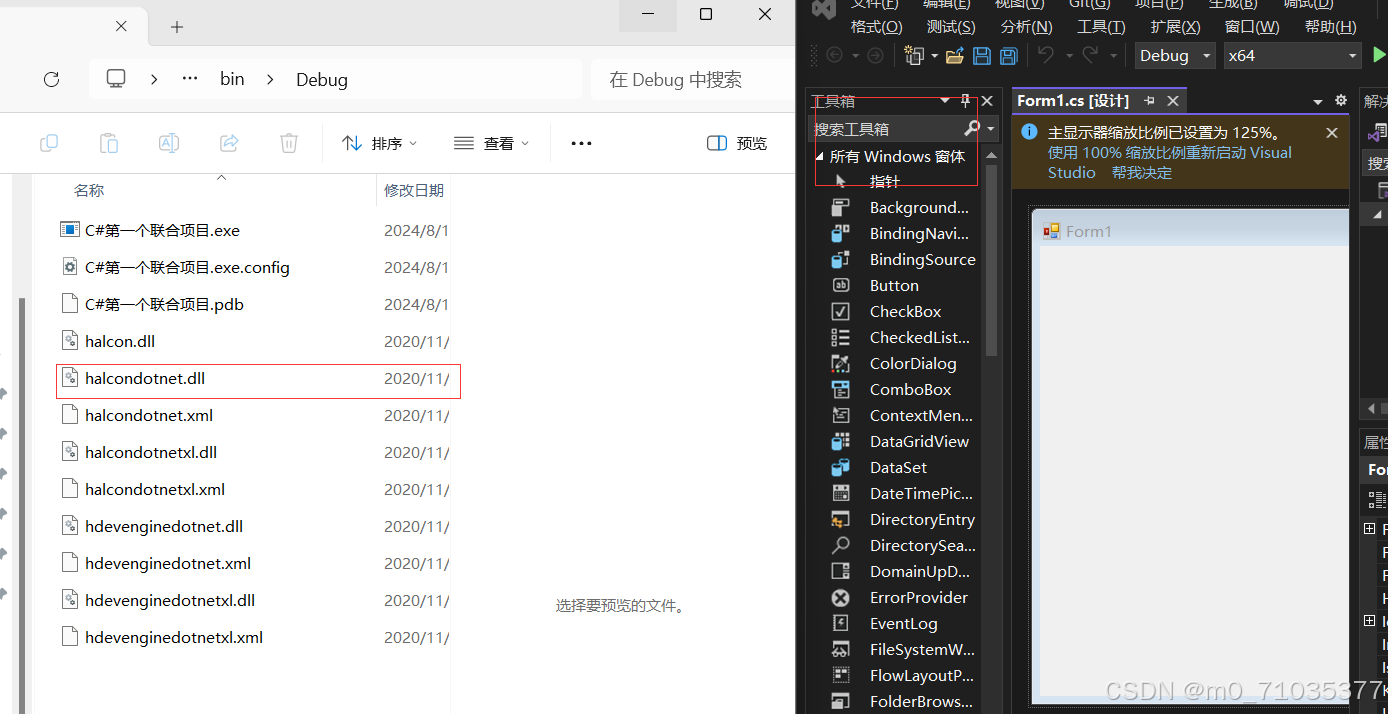Click the Paste icon in Explorer toolbar
The image size is (1388, 714).
(109, 143)
